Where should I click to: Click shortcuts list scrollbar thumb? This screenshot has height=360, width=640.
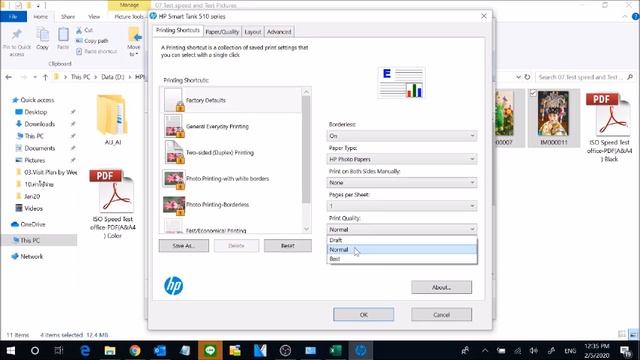tap(306, 149)
